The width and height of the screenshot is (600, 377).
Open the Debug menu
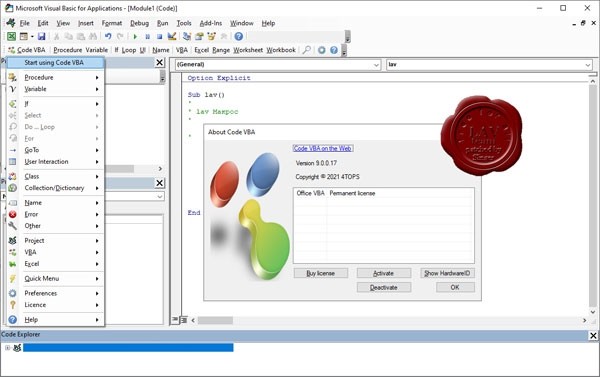click(139, 23)
